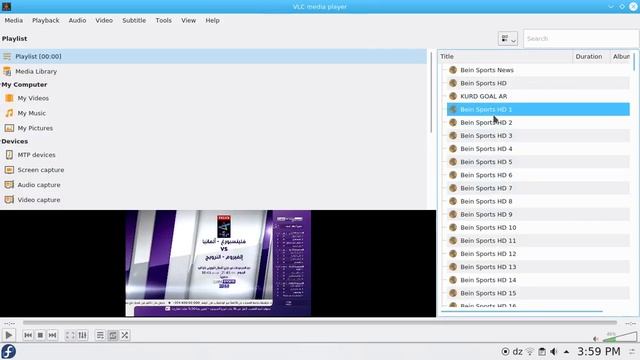Image resolution: width=640 pixels, height=360 pixels.
Task: Open the Subtitle menu
Action: (x=134, y=20)
